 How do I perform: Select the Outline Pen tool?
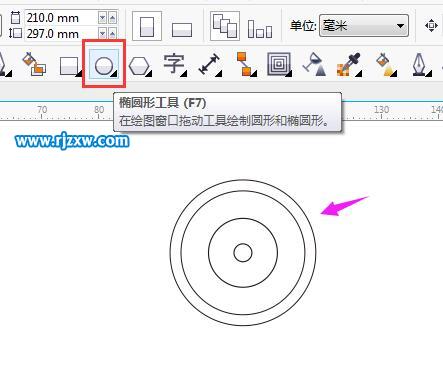[420, 65]
